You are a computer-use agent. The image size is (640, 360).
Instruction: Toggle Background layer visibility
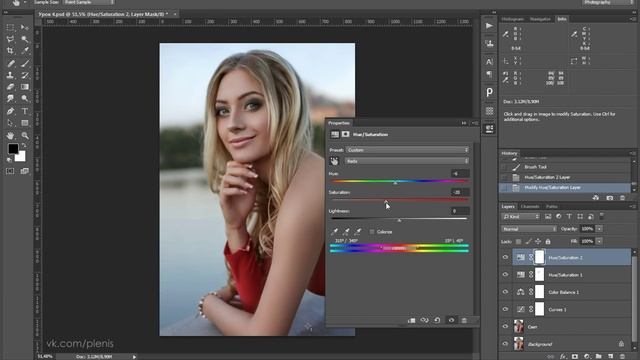tap(505, 344)
